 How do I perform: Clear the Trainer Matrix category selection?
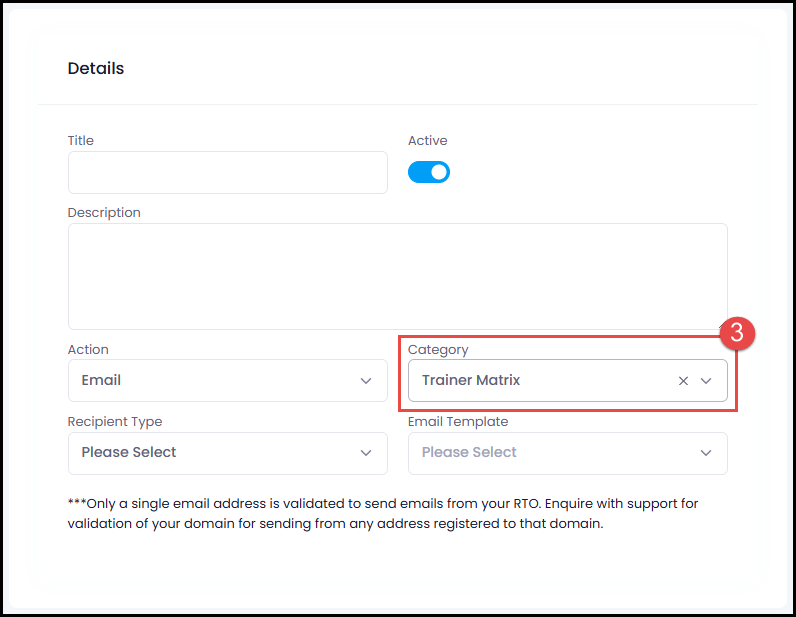tap(683, 381)
